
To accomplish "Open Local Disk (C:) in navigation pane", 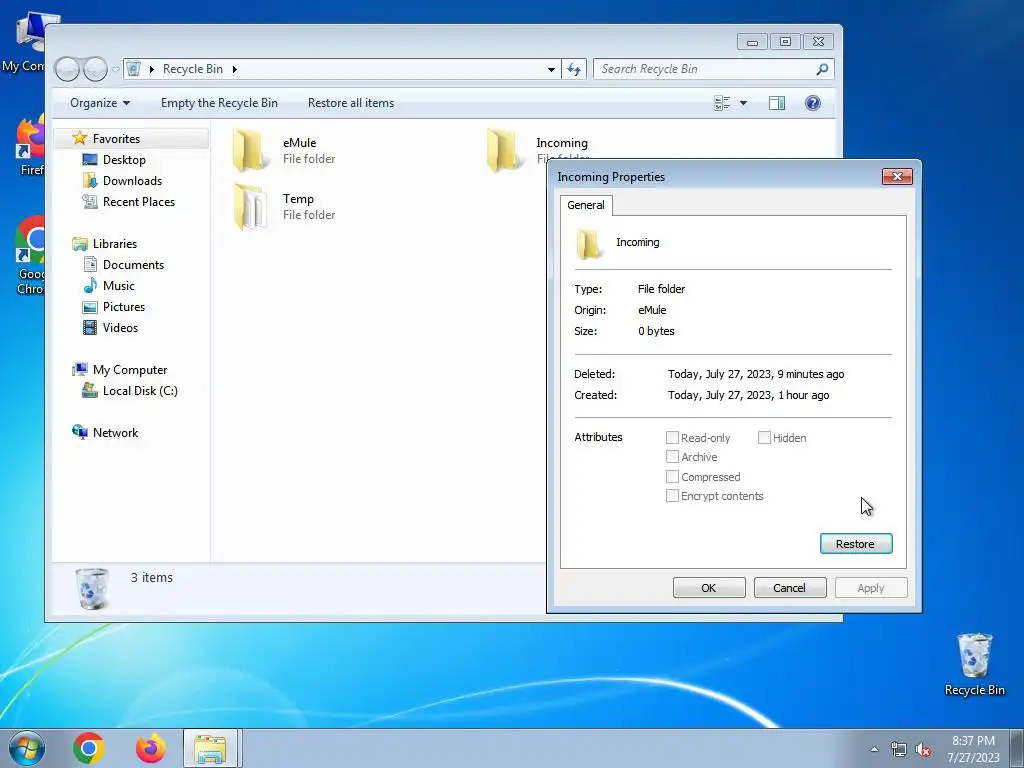I will pos(129,391).
